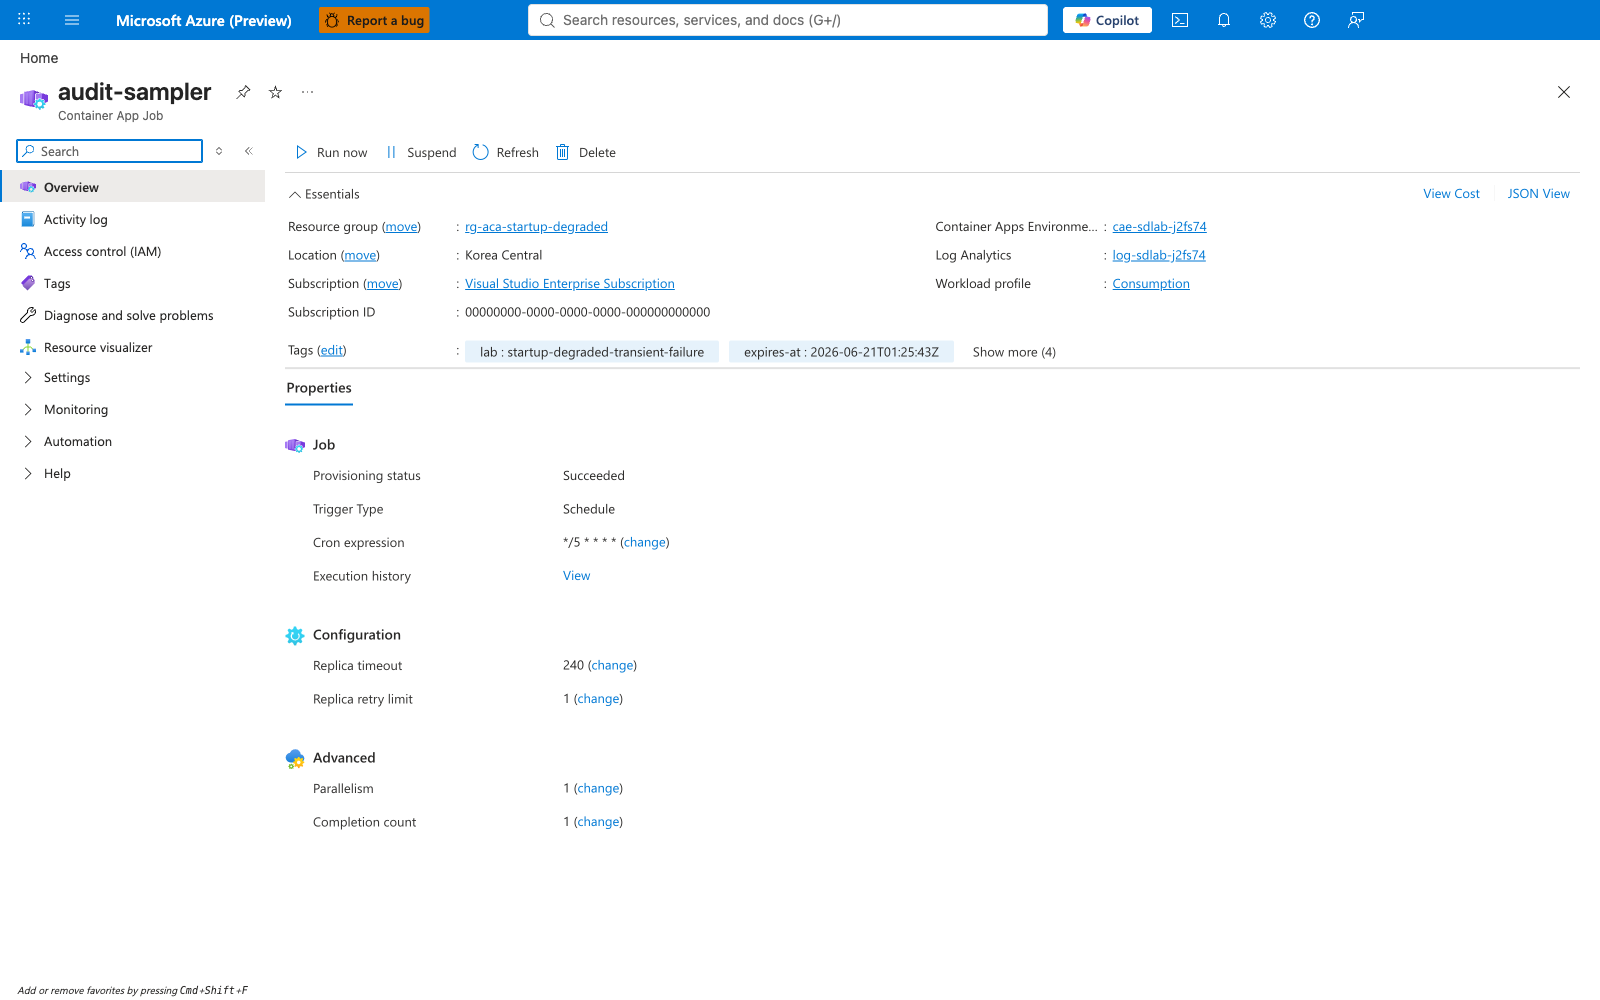Click the Configuration gear icon

click(x=295, y=635)
